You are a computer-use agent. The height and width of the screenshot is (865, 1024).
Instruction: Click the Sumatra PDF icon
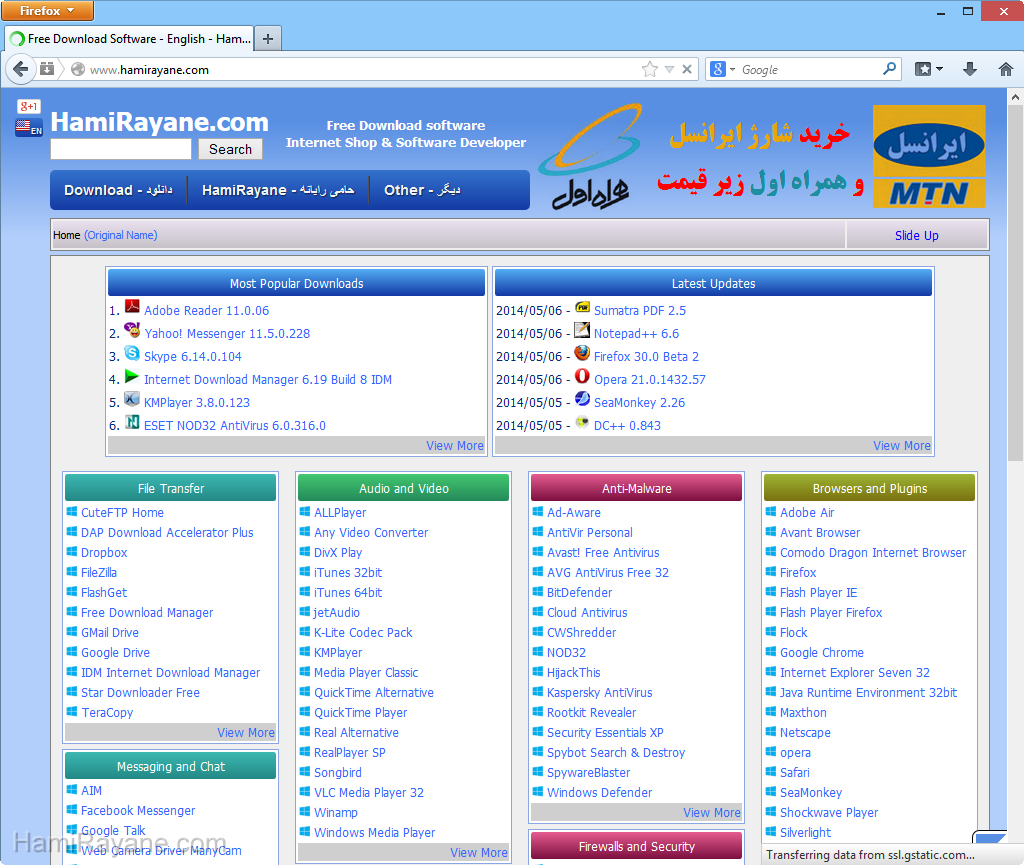click(583, 307)
